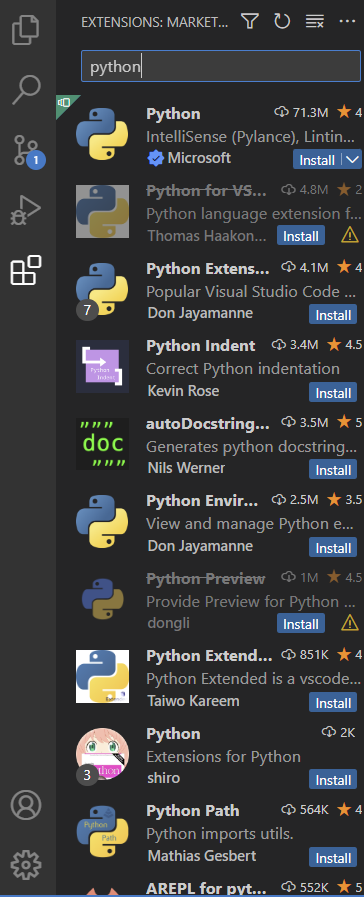Expand the Install dropdown arrow for Microsoft Python

353,160
